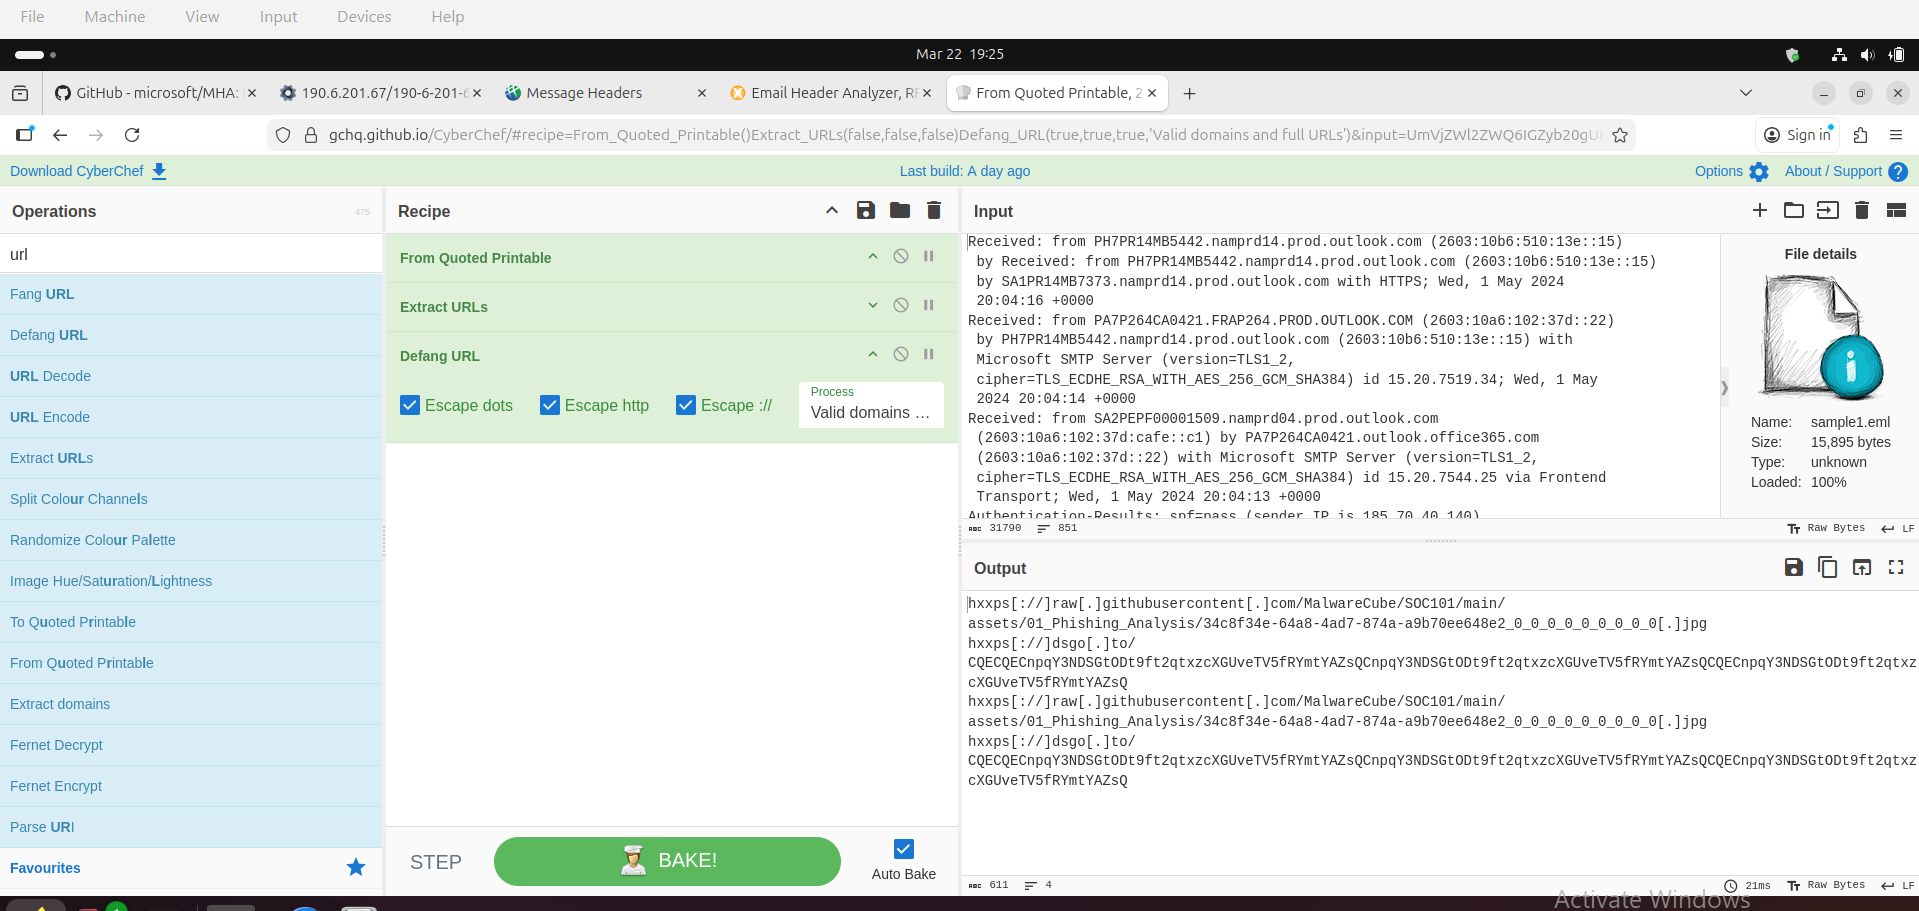1919x911 pixels.
Task: Enable Auto Bake
Action: click(x=903, y=848)
